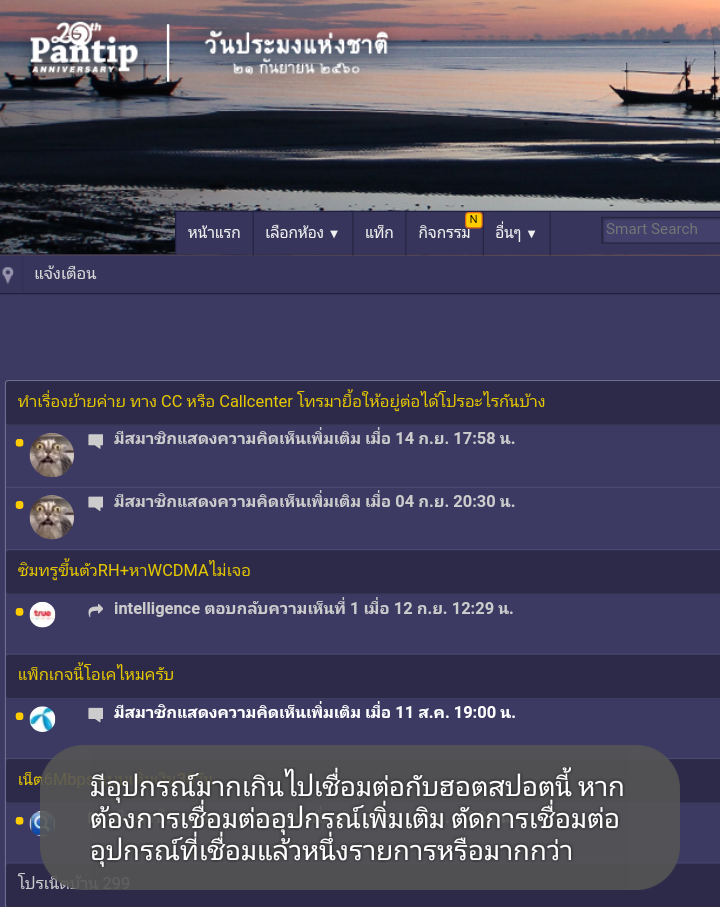Click the Smart Search input field
720x907 pixels.
click(x=660, y=230)
